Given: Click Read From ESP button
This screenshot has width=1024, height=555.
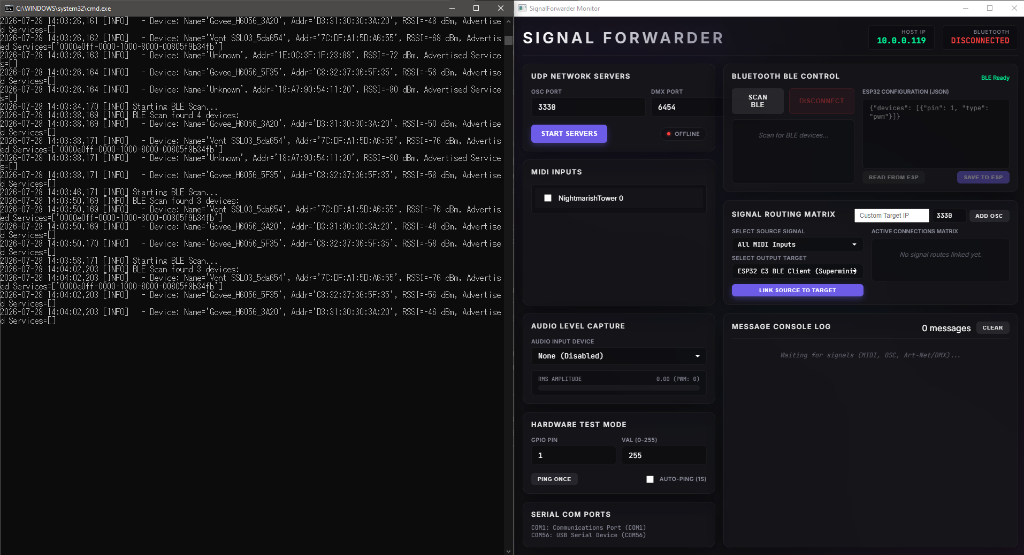Looking at the screenshot, I should [x=893, y=177].
